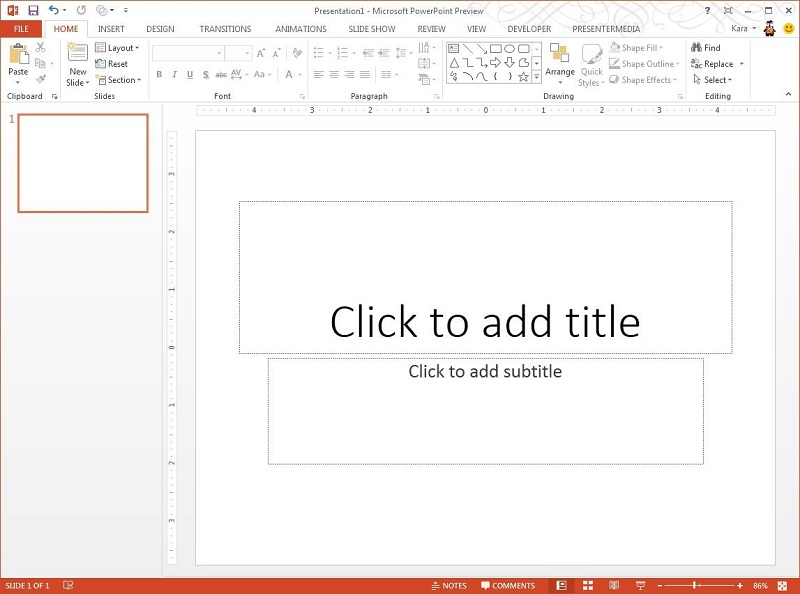
Task: Toggle Normal view button in status bar
Action: click(x=561, y=585)
